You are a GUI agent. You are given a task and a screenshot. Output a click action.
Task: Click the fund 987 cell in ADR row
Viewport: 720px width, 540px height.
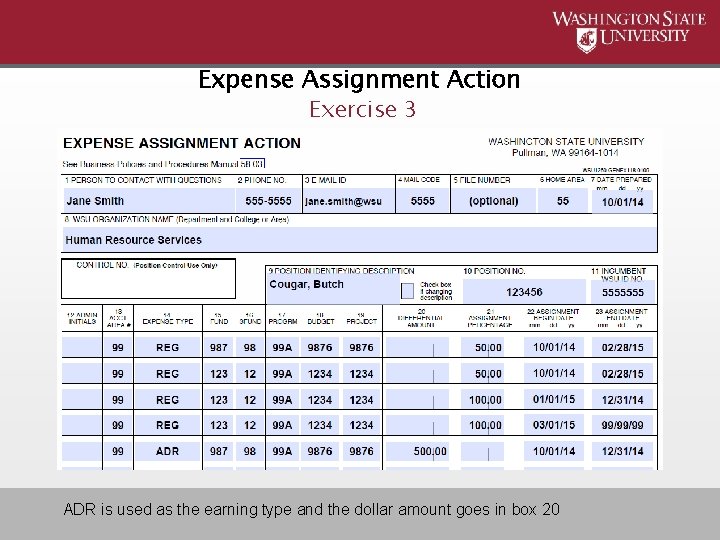point(219,451)
